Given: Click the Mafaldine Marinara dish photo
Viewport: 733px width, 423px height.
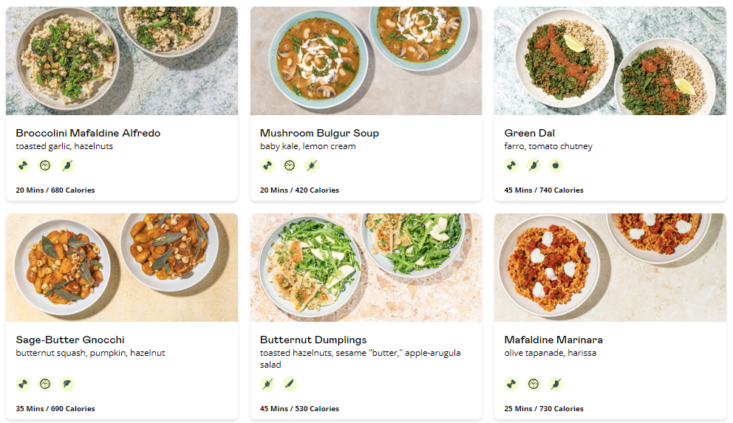Looking at the screenshot, I should point(610,267).
